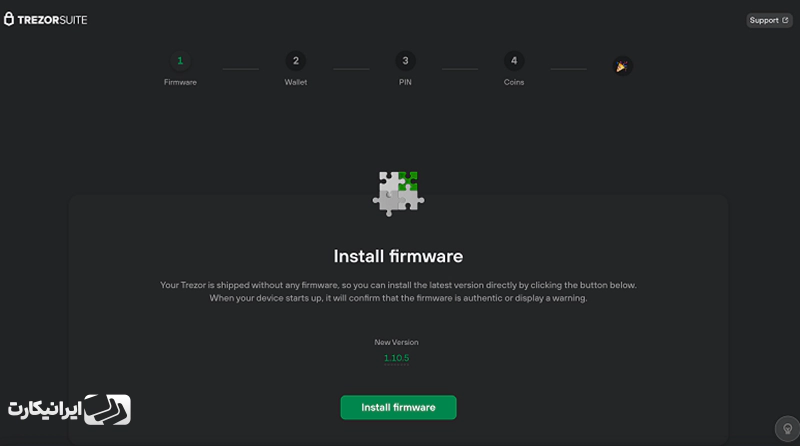Click the TREZORSUITE title text
Screen dimensions: 800x446
(x=52, y=20)
